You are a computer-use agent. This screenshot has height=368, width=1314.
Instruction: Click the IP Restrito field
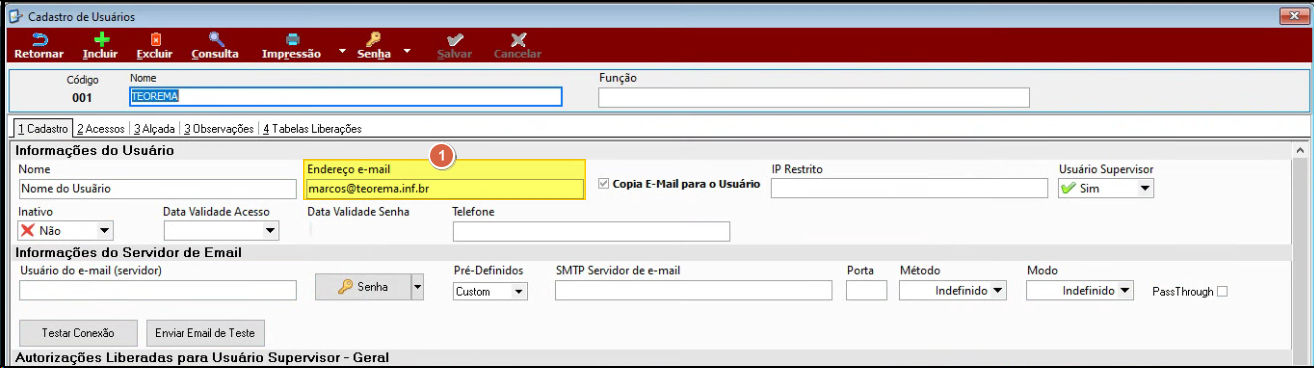tap(910, 188)
